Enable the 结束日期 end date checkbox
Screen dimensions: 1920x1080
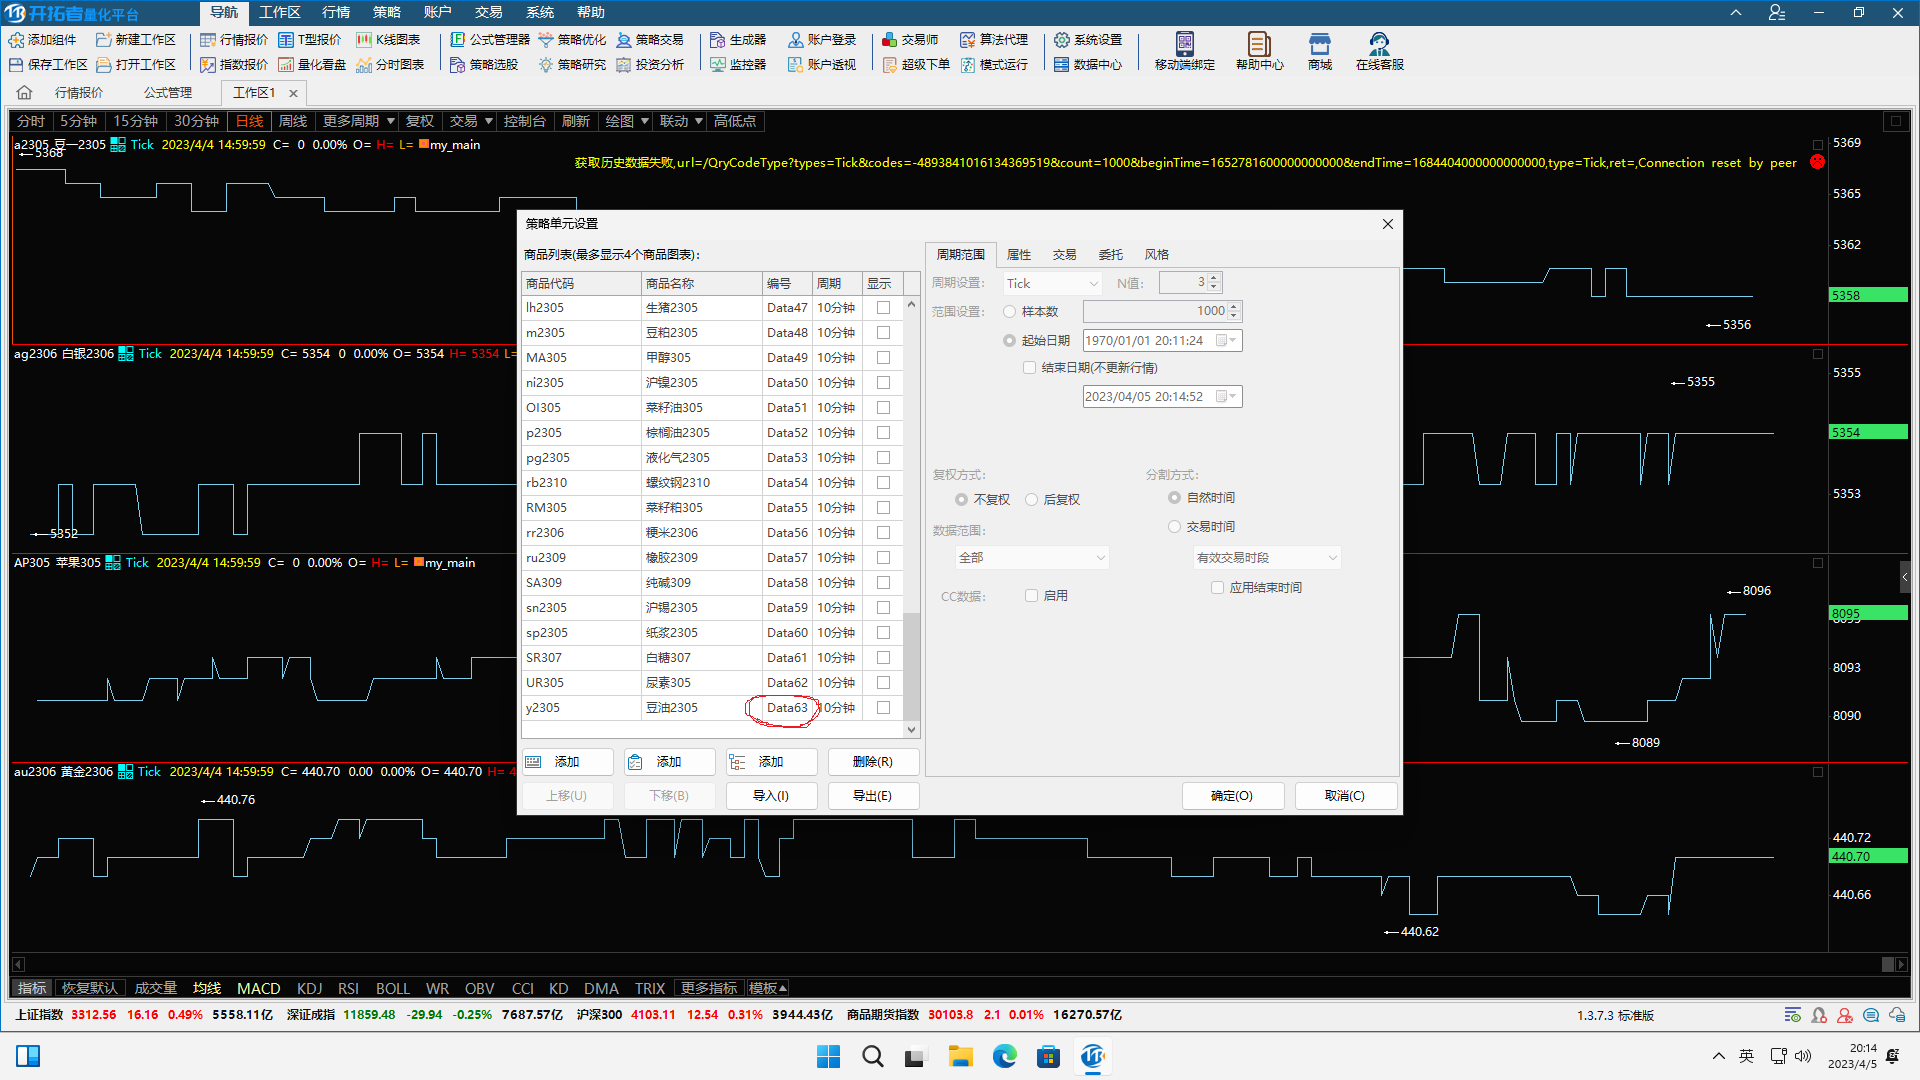point(1029,368)
